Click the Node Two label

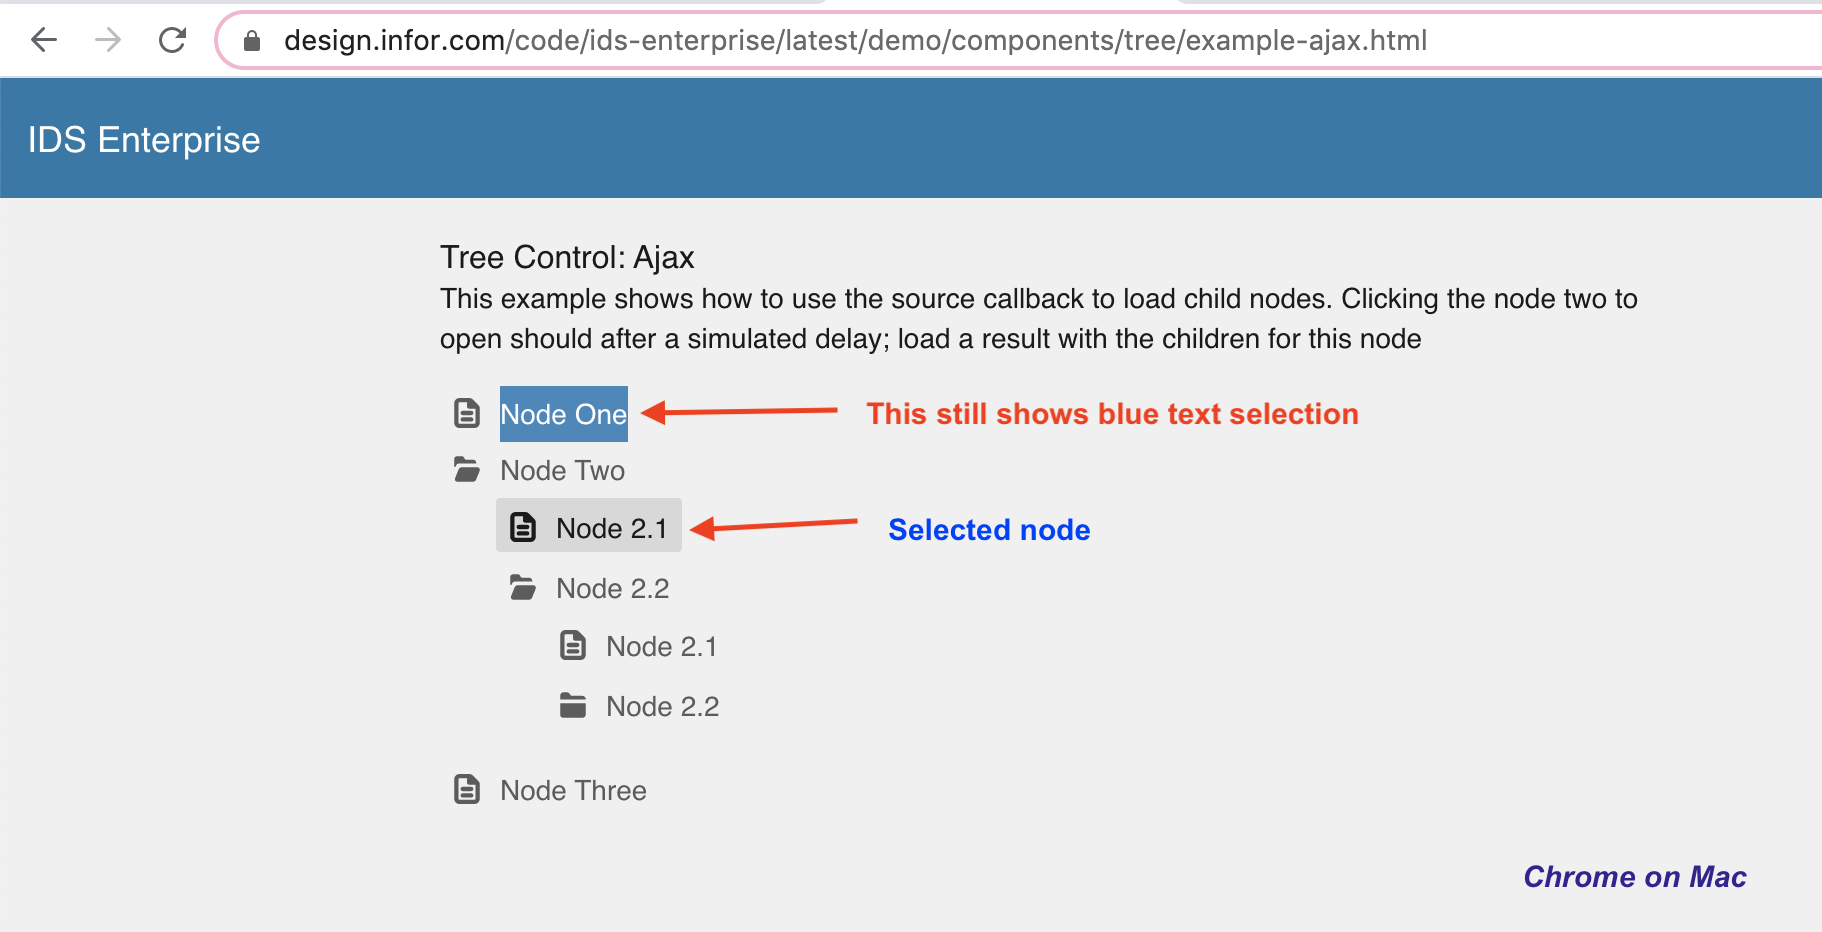point(562,470)
